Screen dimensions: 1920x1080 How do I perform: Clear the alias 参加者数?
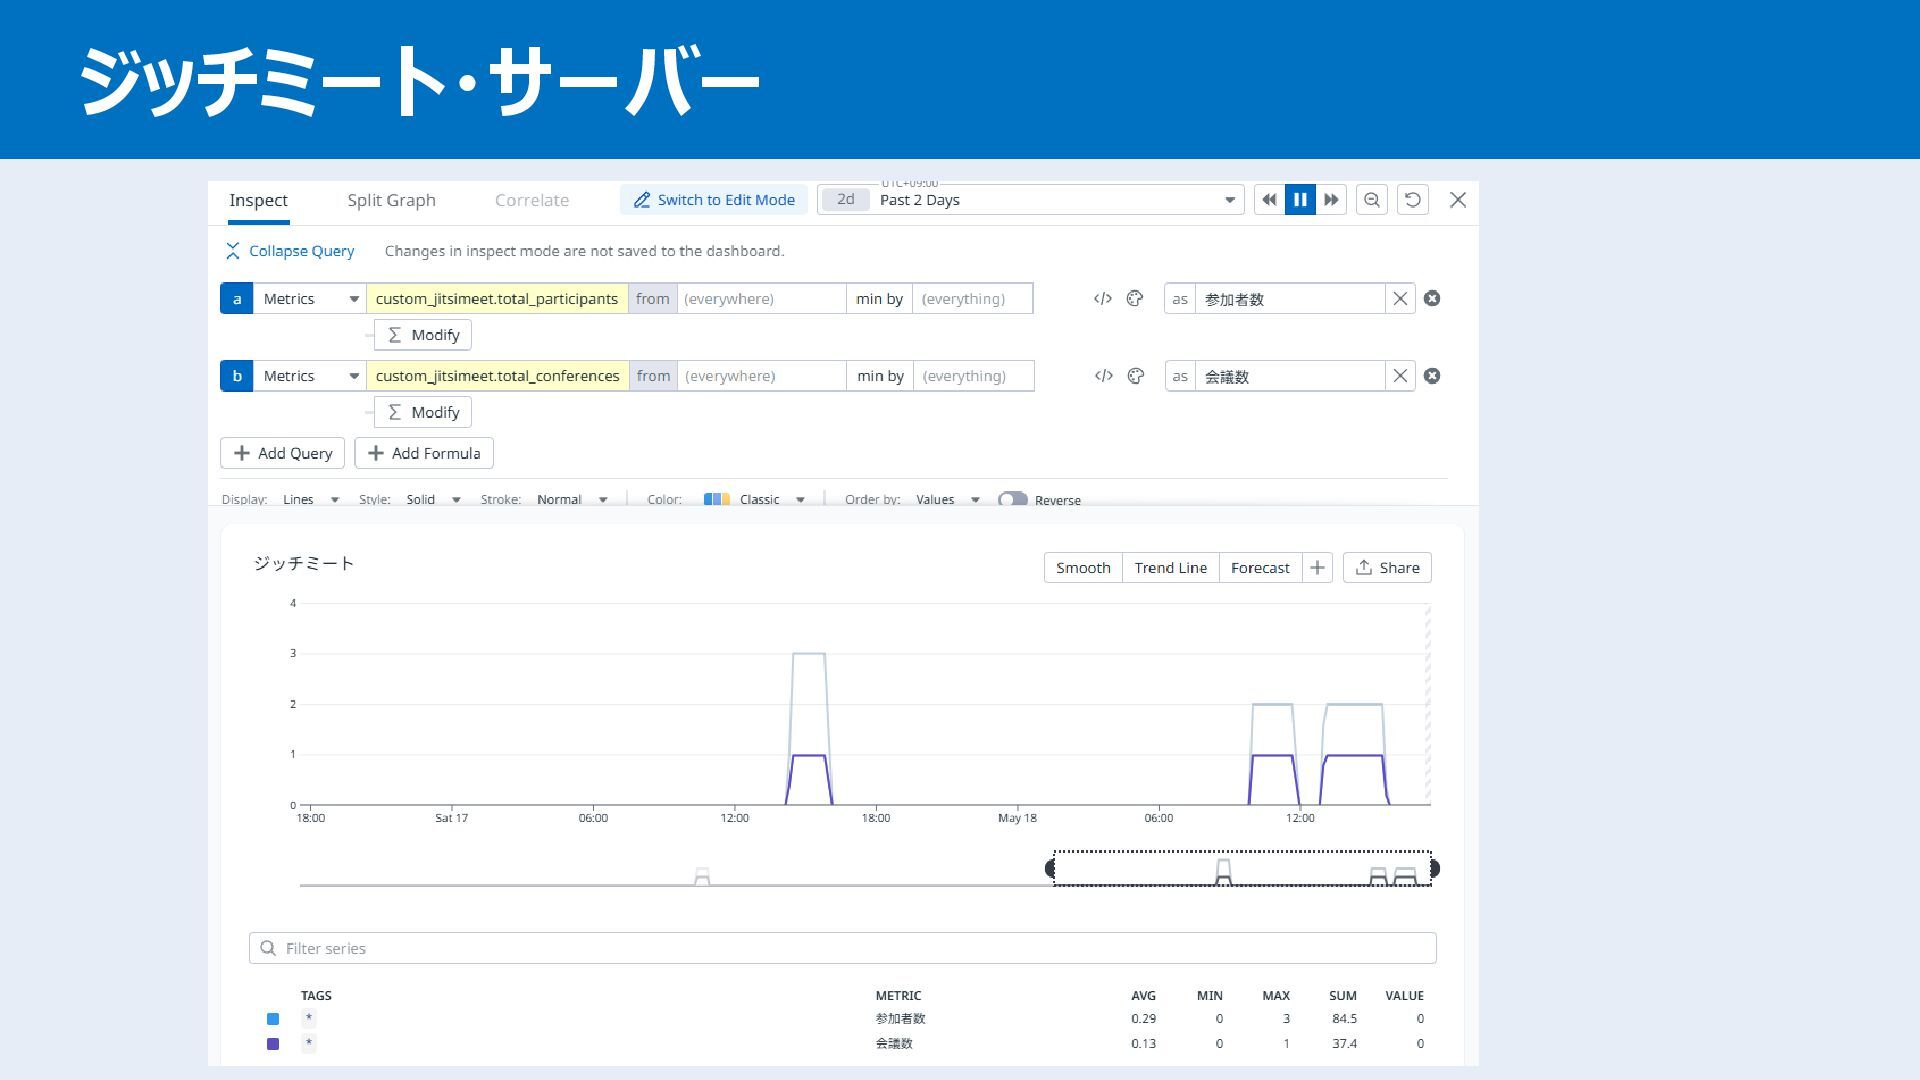tap(1400, 299)
